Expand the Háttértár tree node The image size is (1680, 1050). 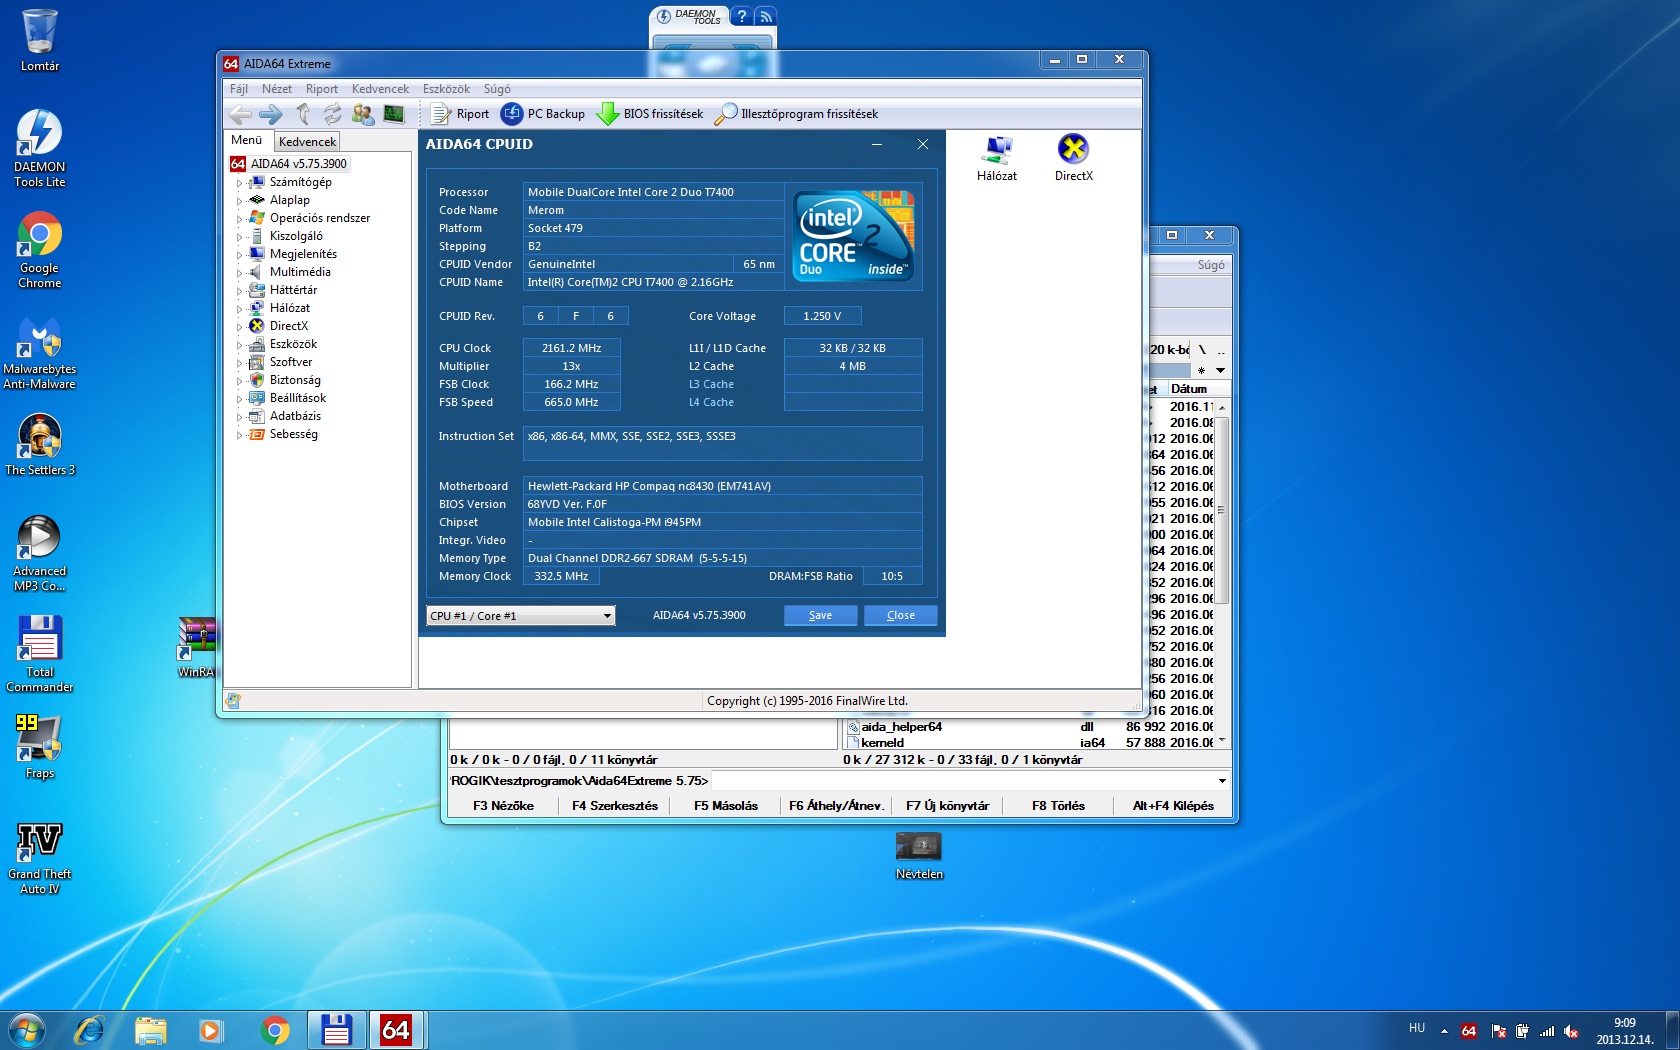click(x=239, y=291)
